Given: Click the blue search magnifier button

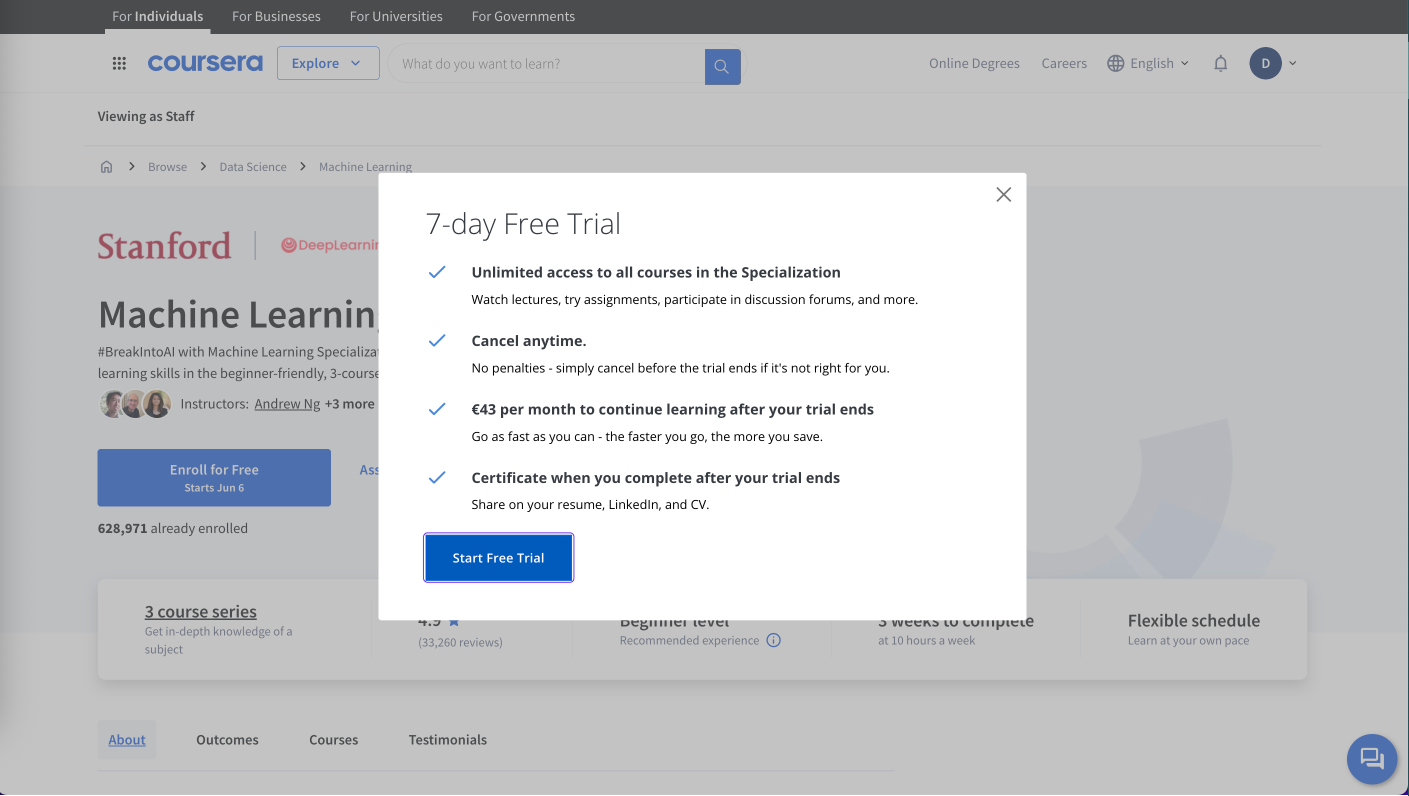Looking at the screenshot, I should pos(722,67).
